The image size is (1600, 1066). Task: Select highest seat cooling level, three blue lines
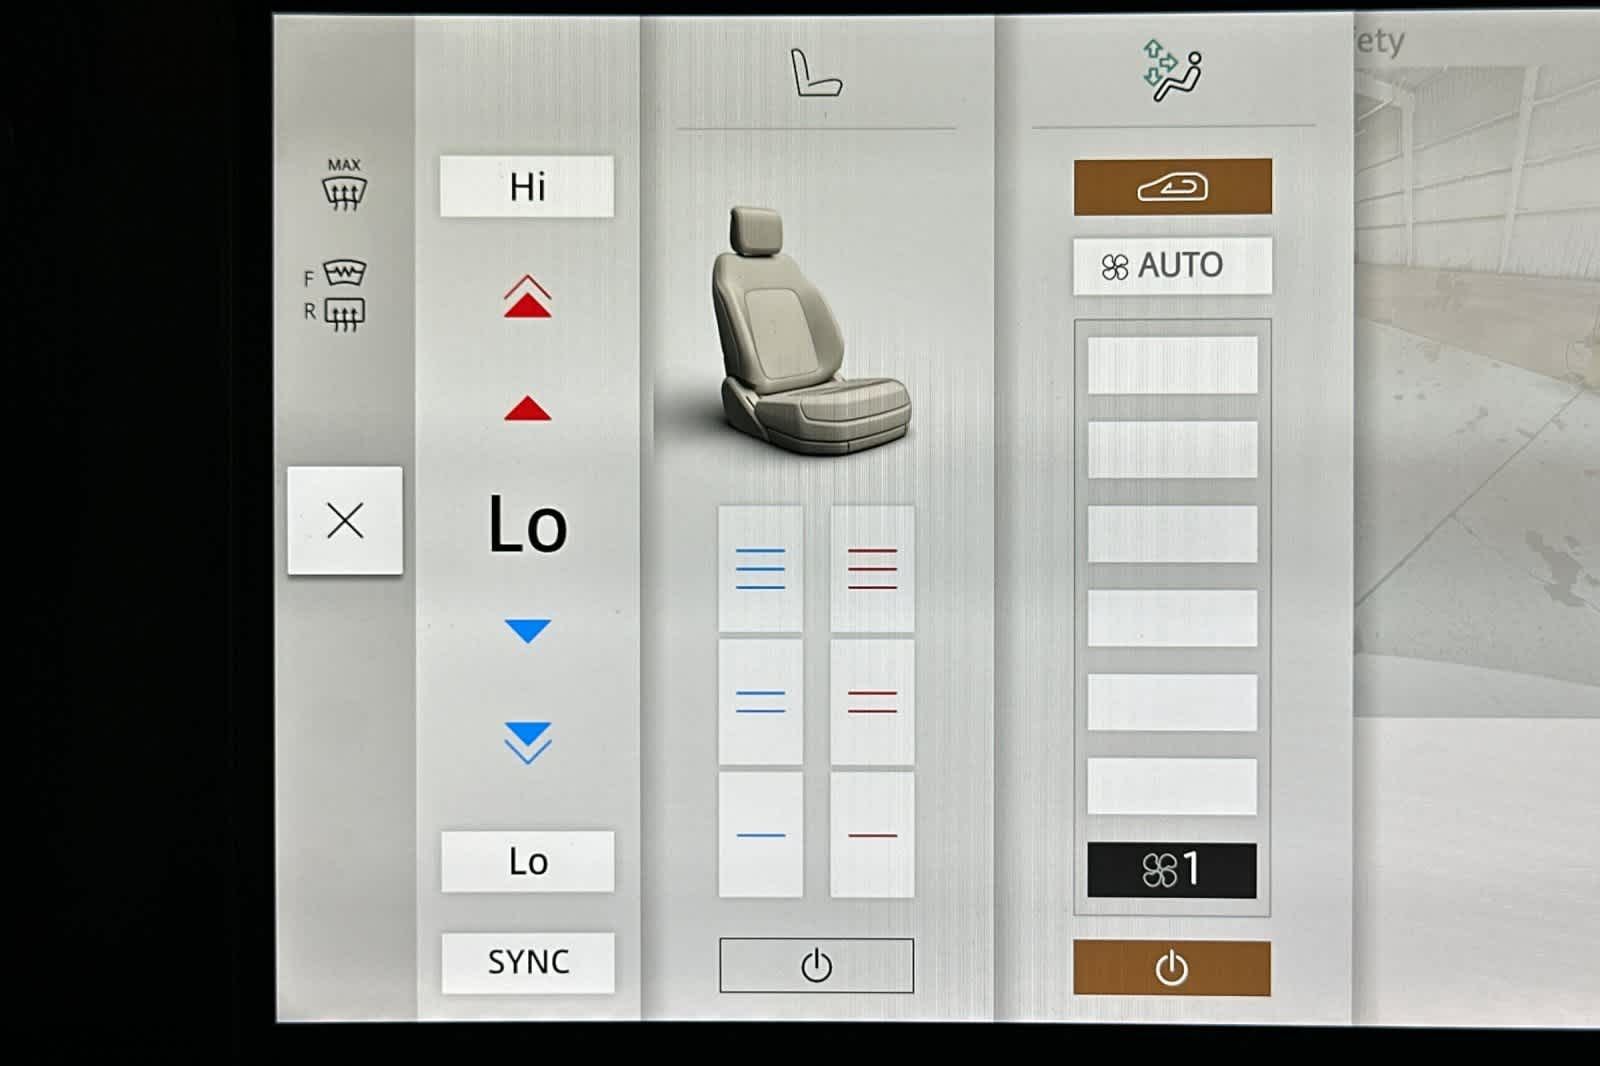(760, 569)
